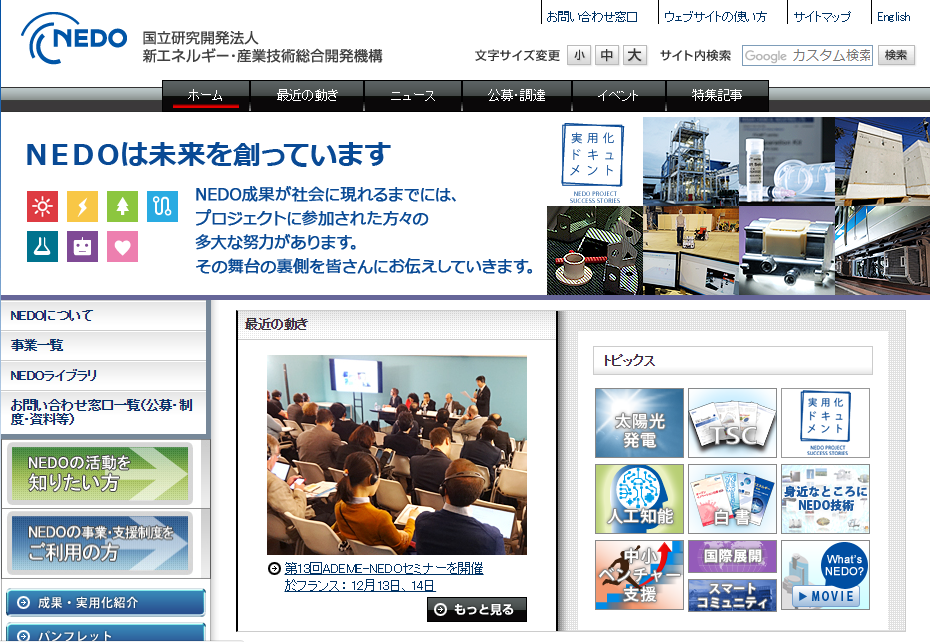Click the green NEDOの活動を知りたい方 banner

coord(100,473)
